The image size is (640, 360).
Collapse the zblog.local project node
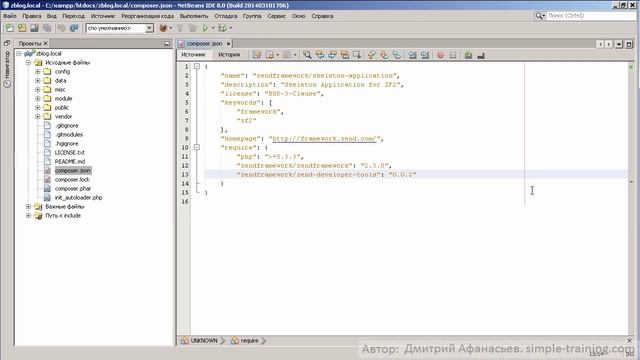19,53
